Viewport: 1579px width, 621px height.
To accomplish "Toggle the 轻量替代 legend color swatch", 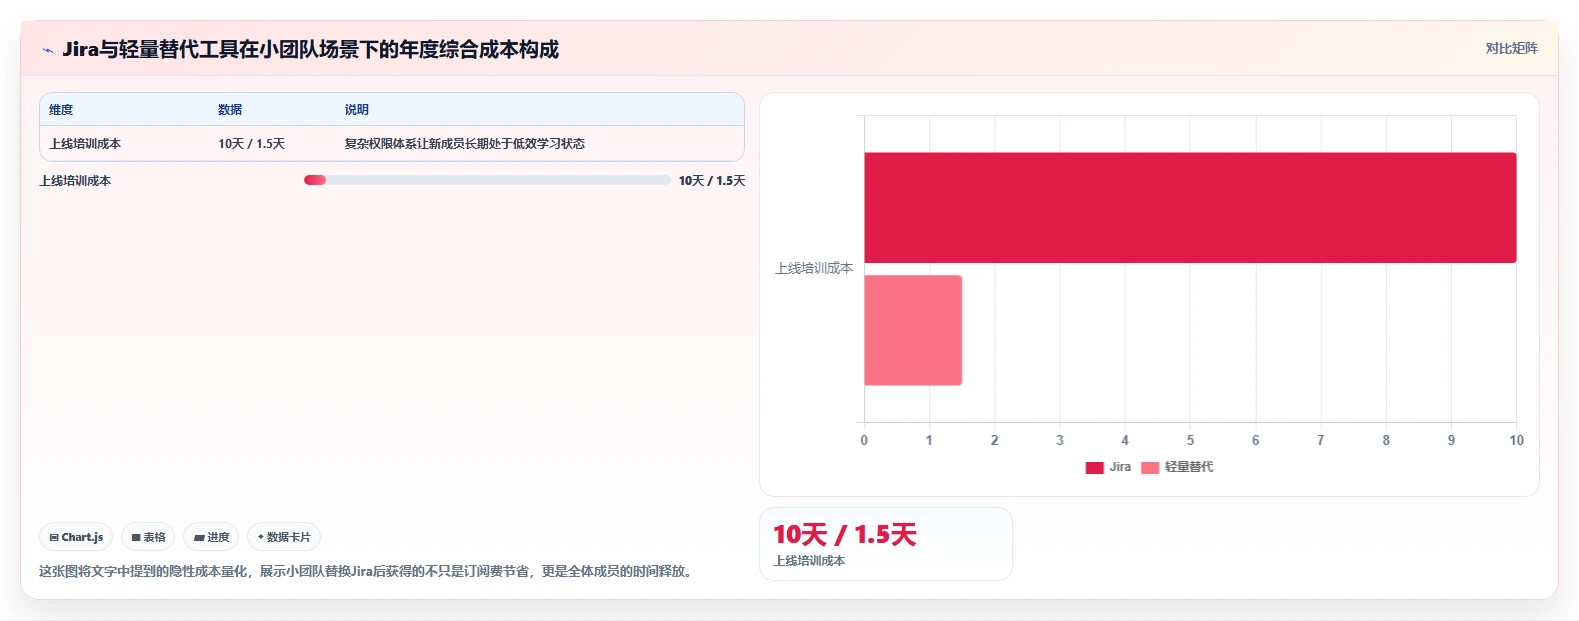I will pyautogui.click(x=1150, y=467).
